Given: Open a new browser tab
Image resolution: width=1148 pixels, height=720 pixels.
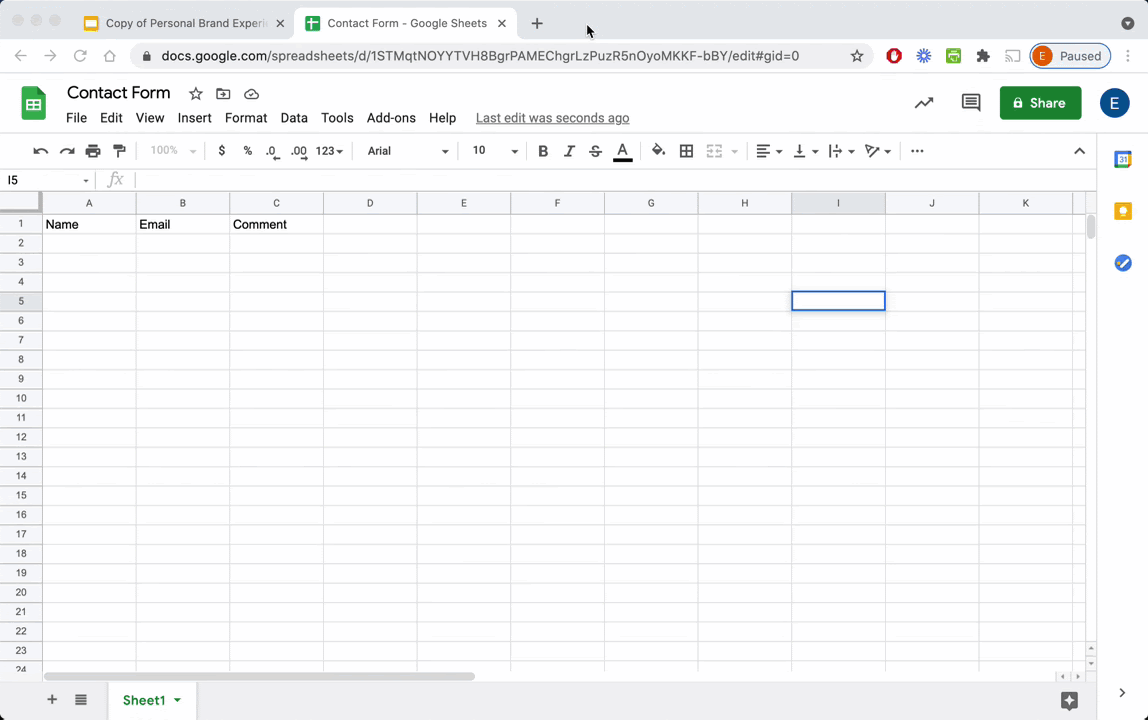Looking at the screenshot, I should pos(537,23).
